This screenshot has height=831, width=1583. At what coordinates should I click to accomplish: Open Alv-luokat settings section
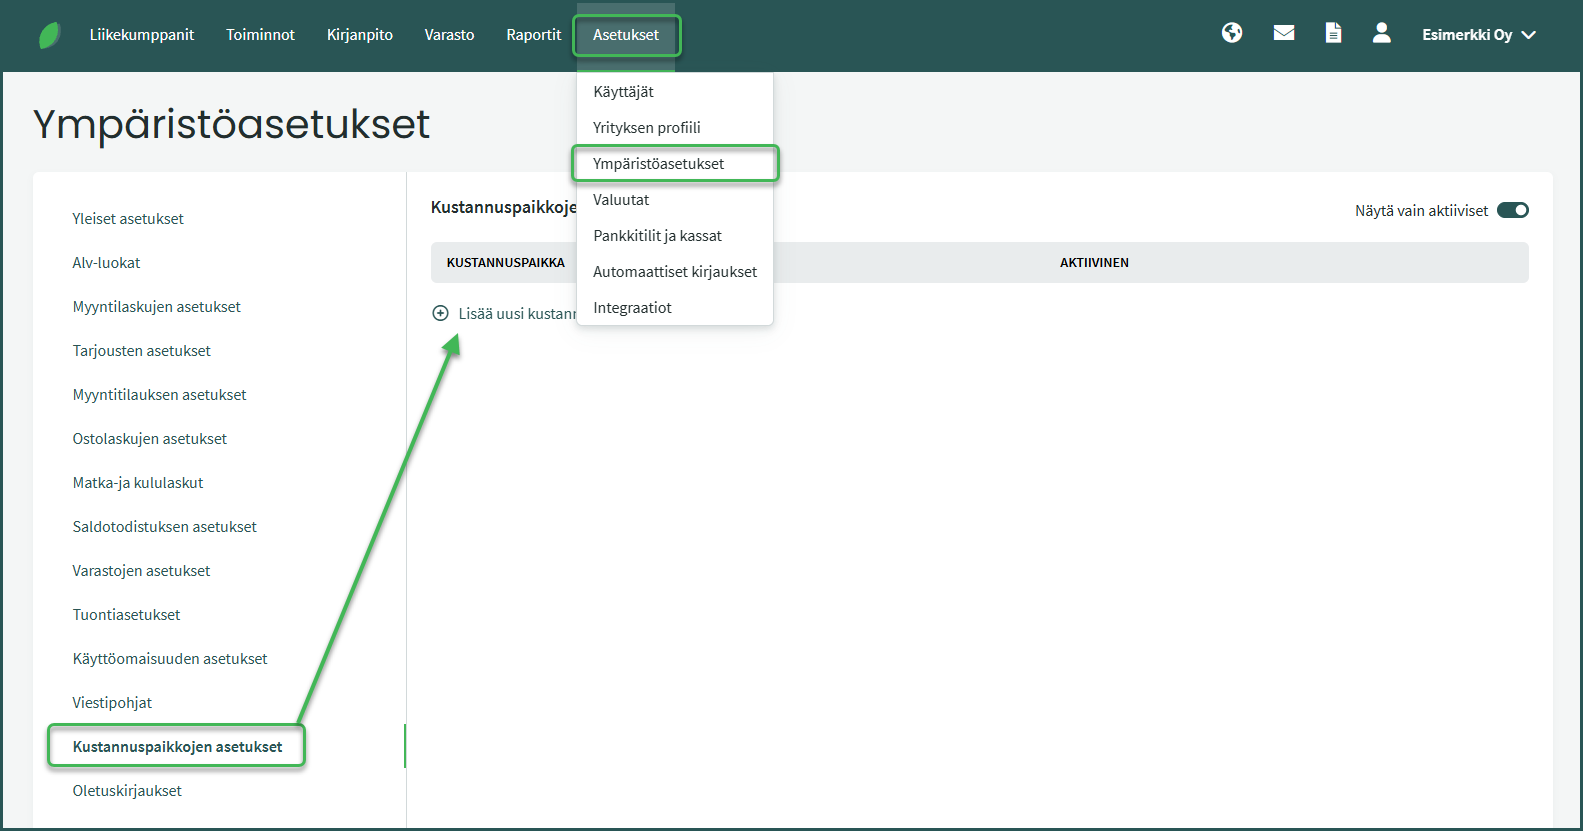[106, 262]
